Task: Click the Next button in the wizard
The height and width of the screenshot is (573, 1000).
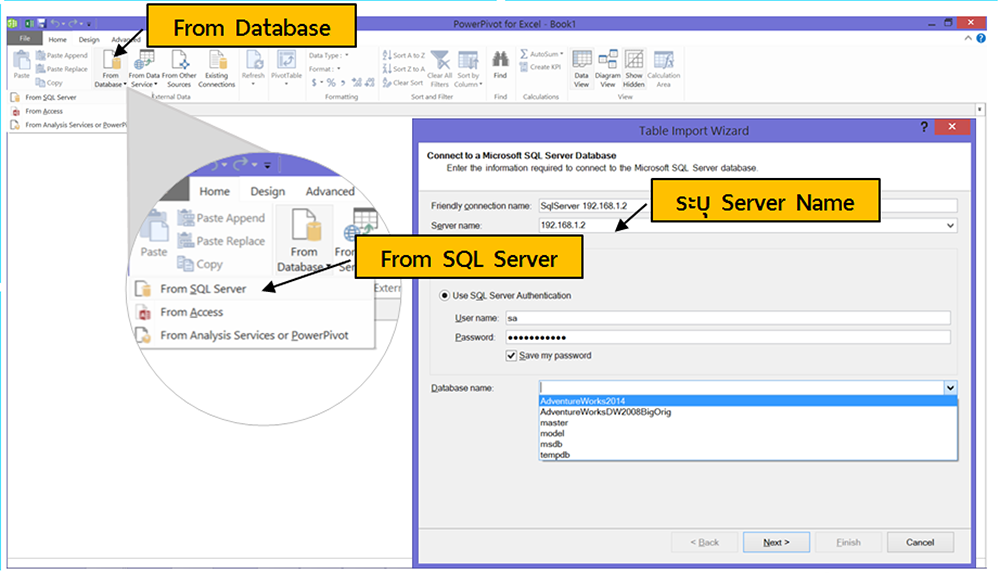Action: click(776, 542)
